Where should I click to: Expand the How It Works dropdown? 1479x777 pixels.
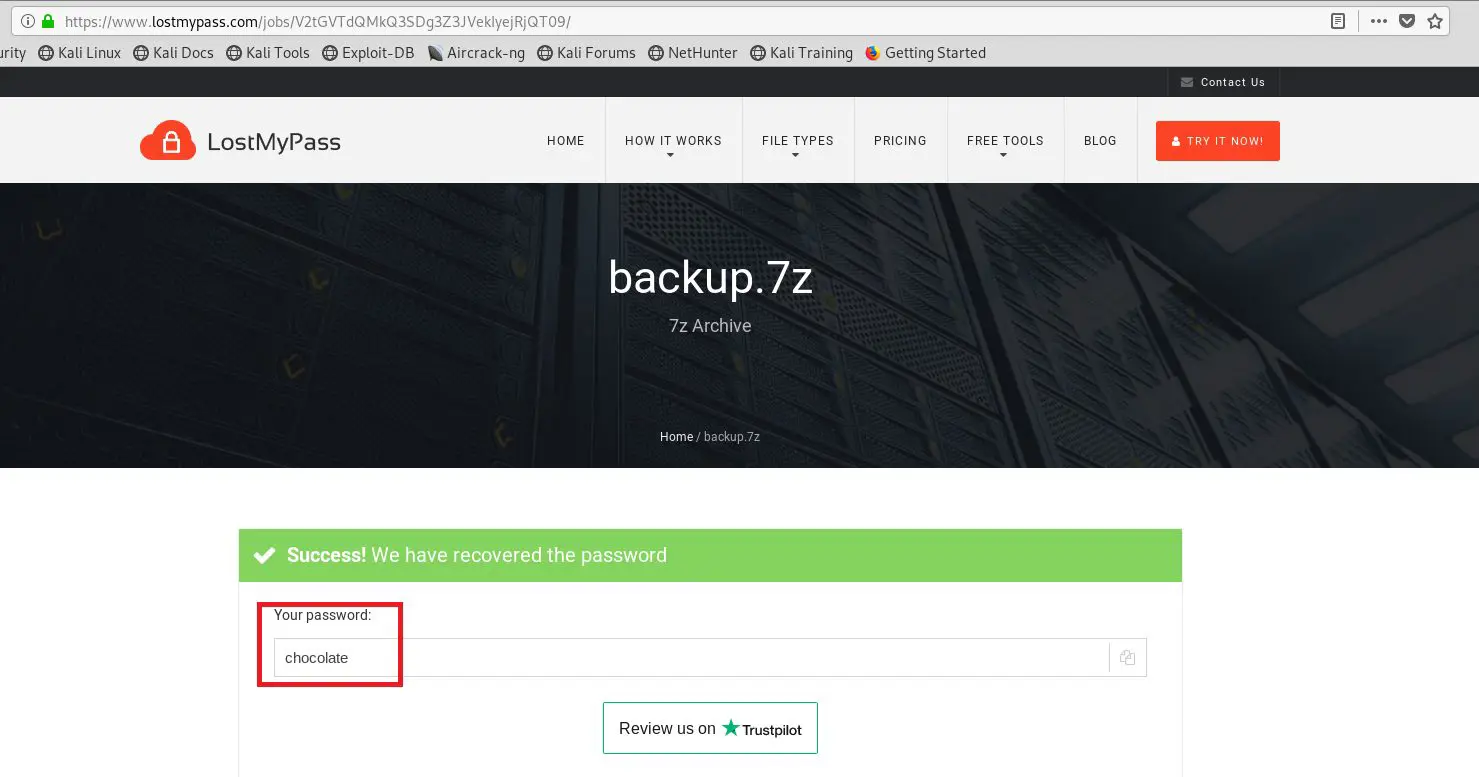tap(673, 141)
